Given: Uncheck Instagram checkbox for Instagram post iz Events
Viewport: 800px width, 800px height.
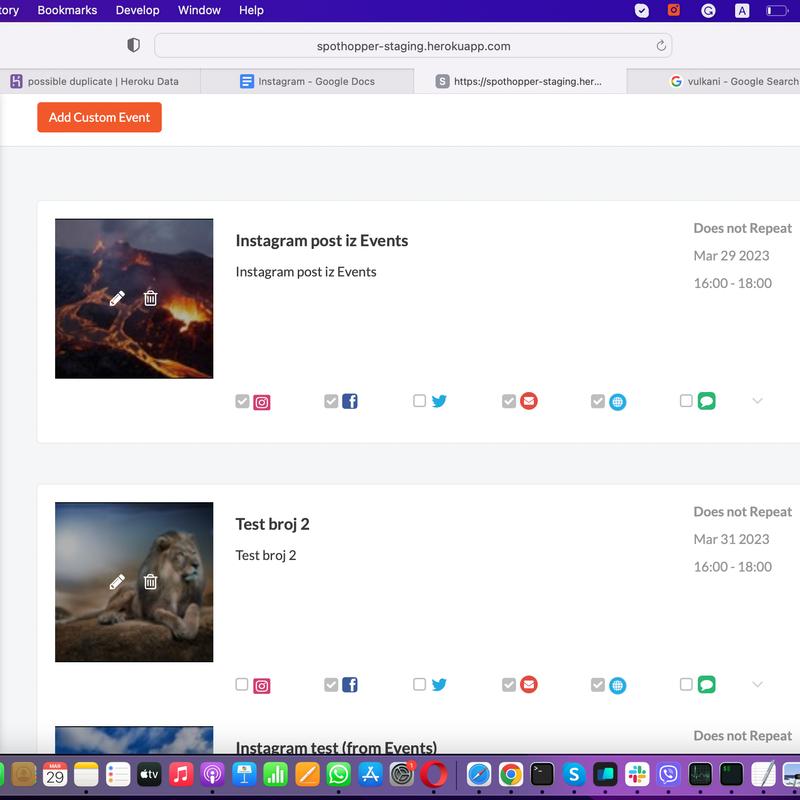Looking at the screenshot, I should (x=242, y=401).
